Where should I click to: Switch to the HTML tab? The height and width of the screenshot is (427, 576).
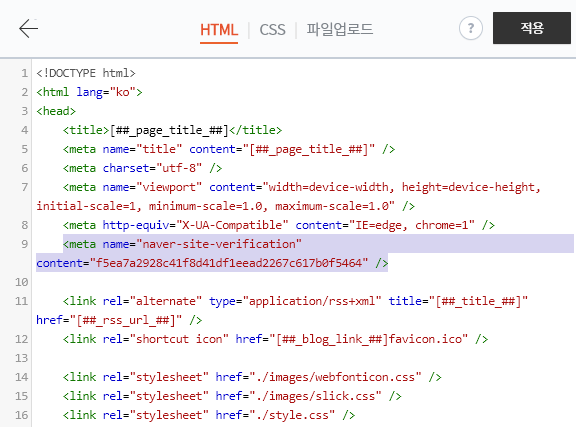219,30
